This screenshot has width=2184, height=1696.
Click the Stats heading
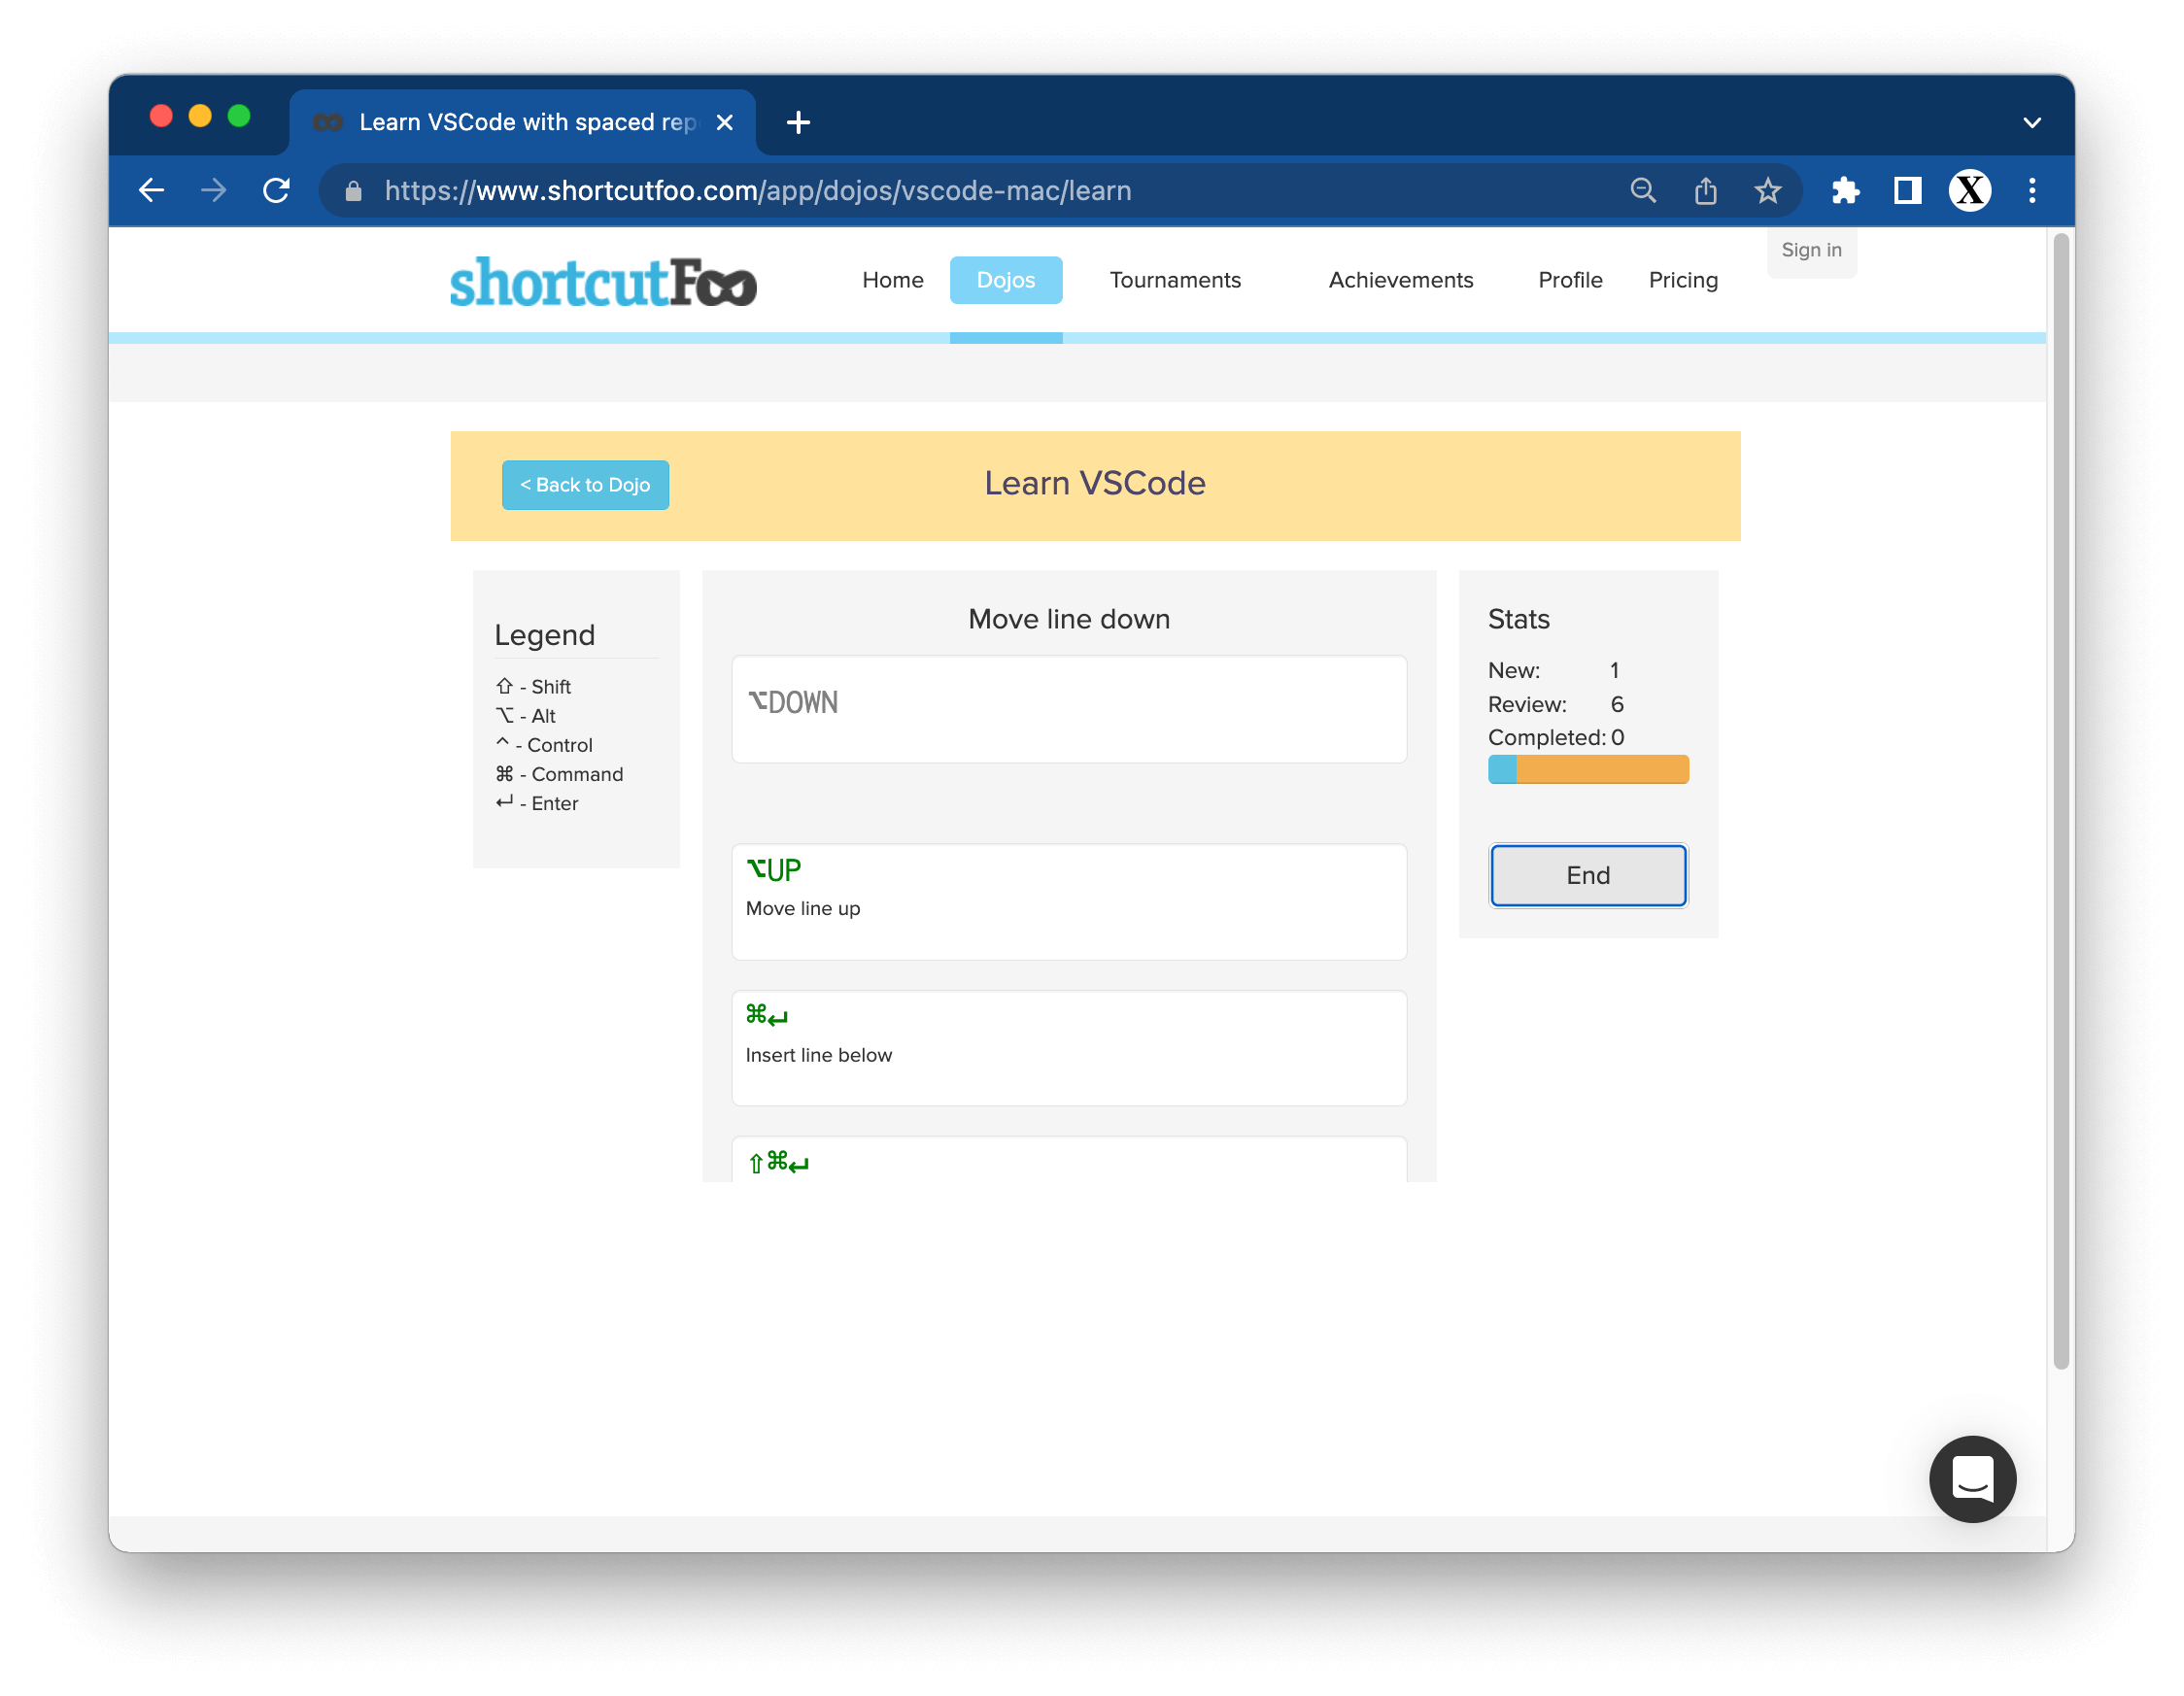pos(1519,619)
